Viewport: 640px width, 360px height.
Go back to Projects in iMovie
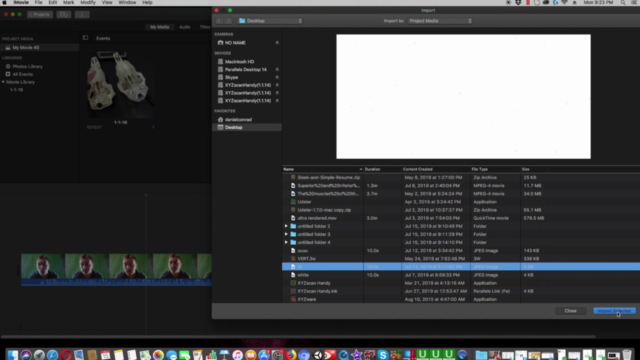40,14
